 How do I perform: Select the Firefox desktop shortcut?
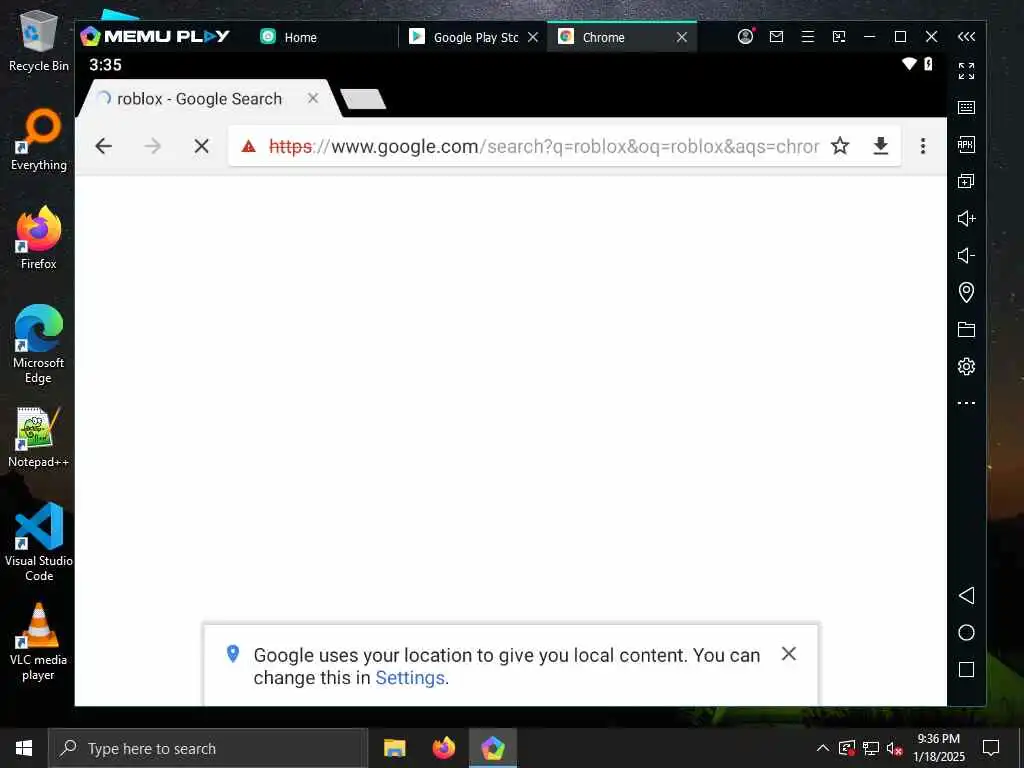(x=39, y=238)
